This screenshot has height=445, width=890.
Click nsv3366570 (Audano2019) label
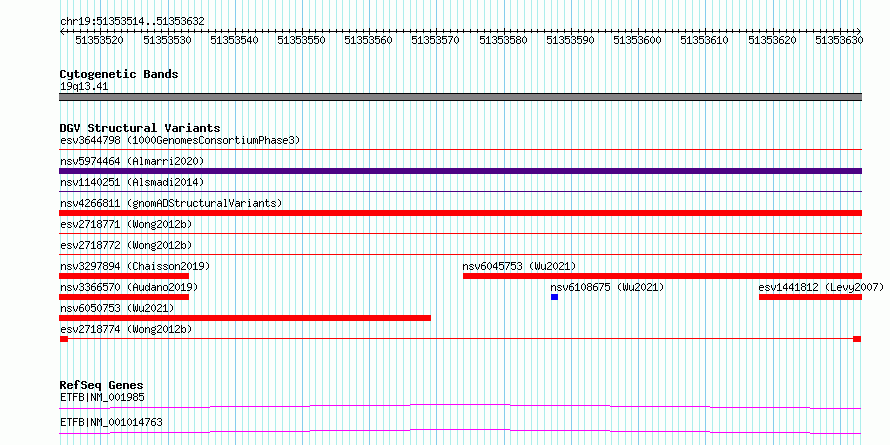click(x=129, y=287)
